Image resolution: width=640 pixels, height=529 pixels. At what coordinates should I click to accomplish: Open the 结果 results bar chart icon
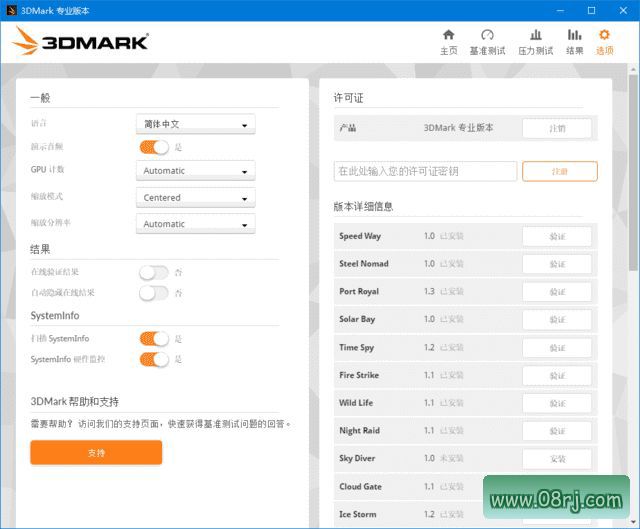(x=574, y=35)
